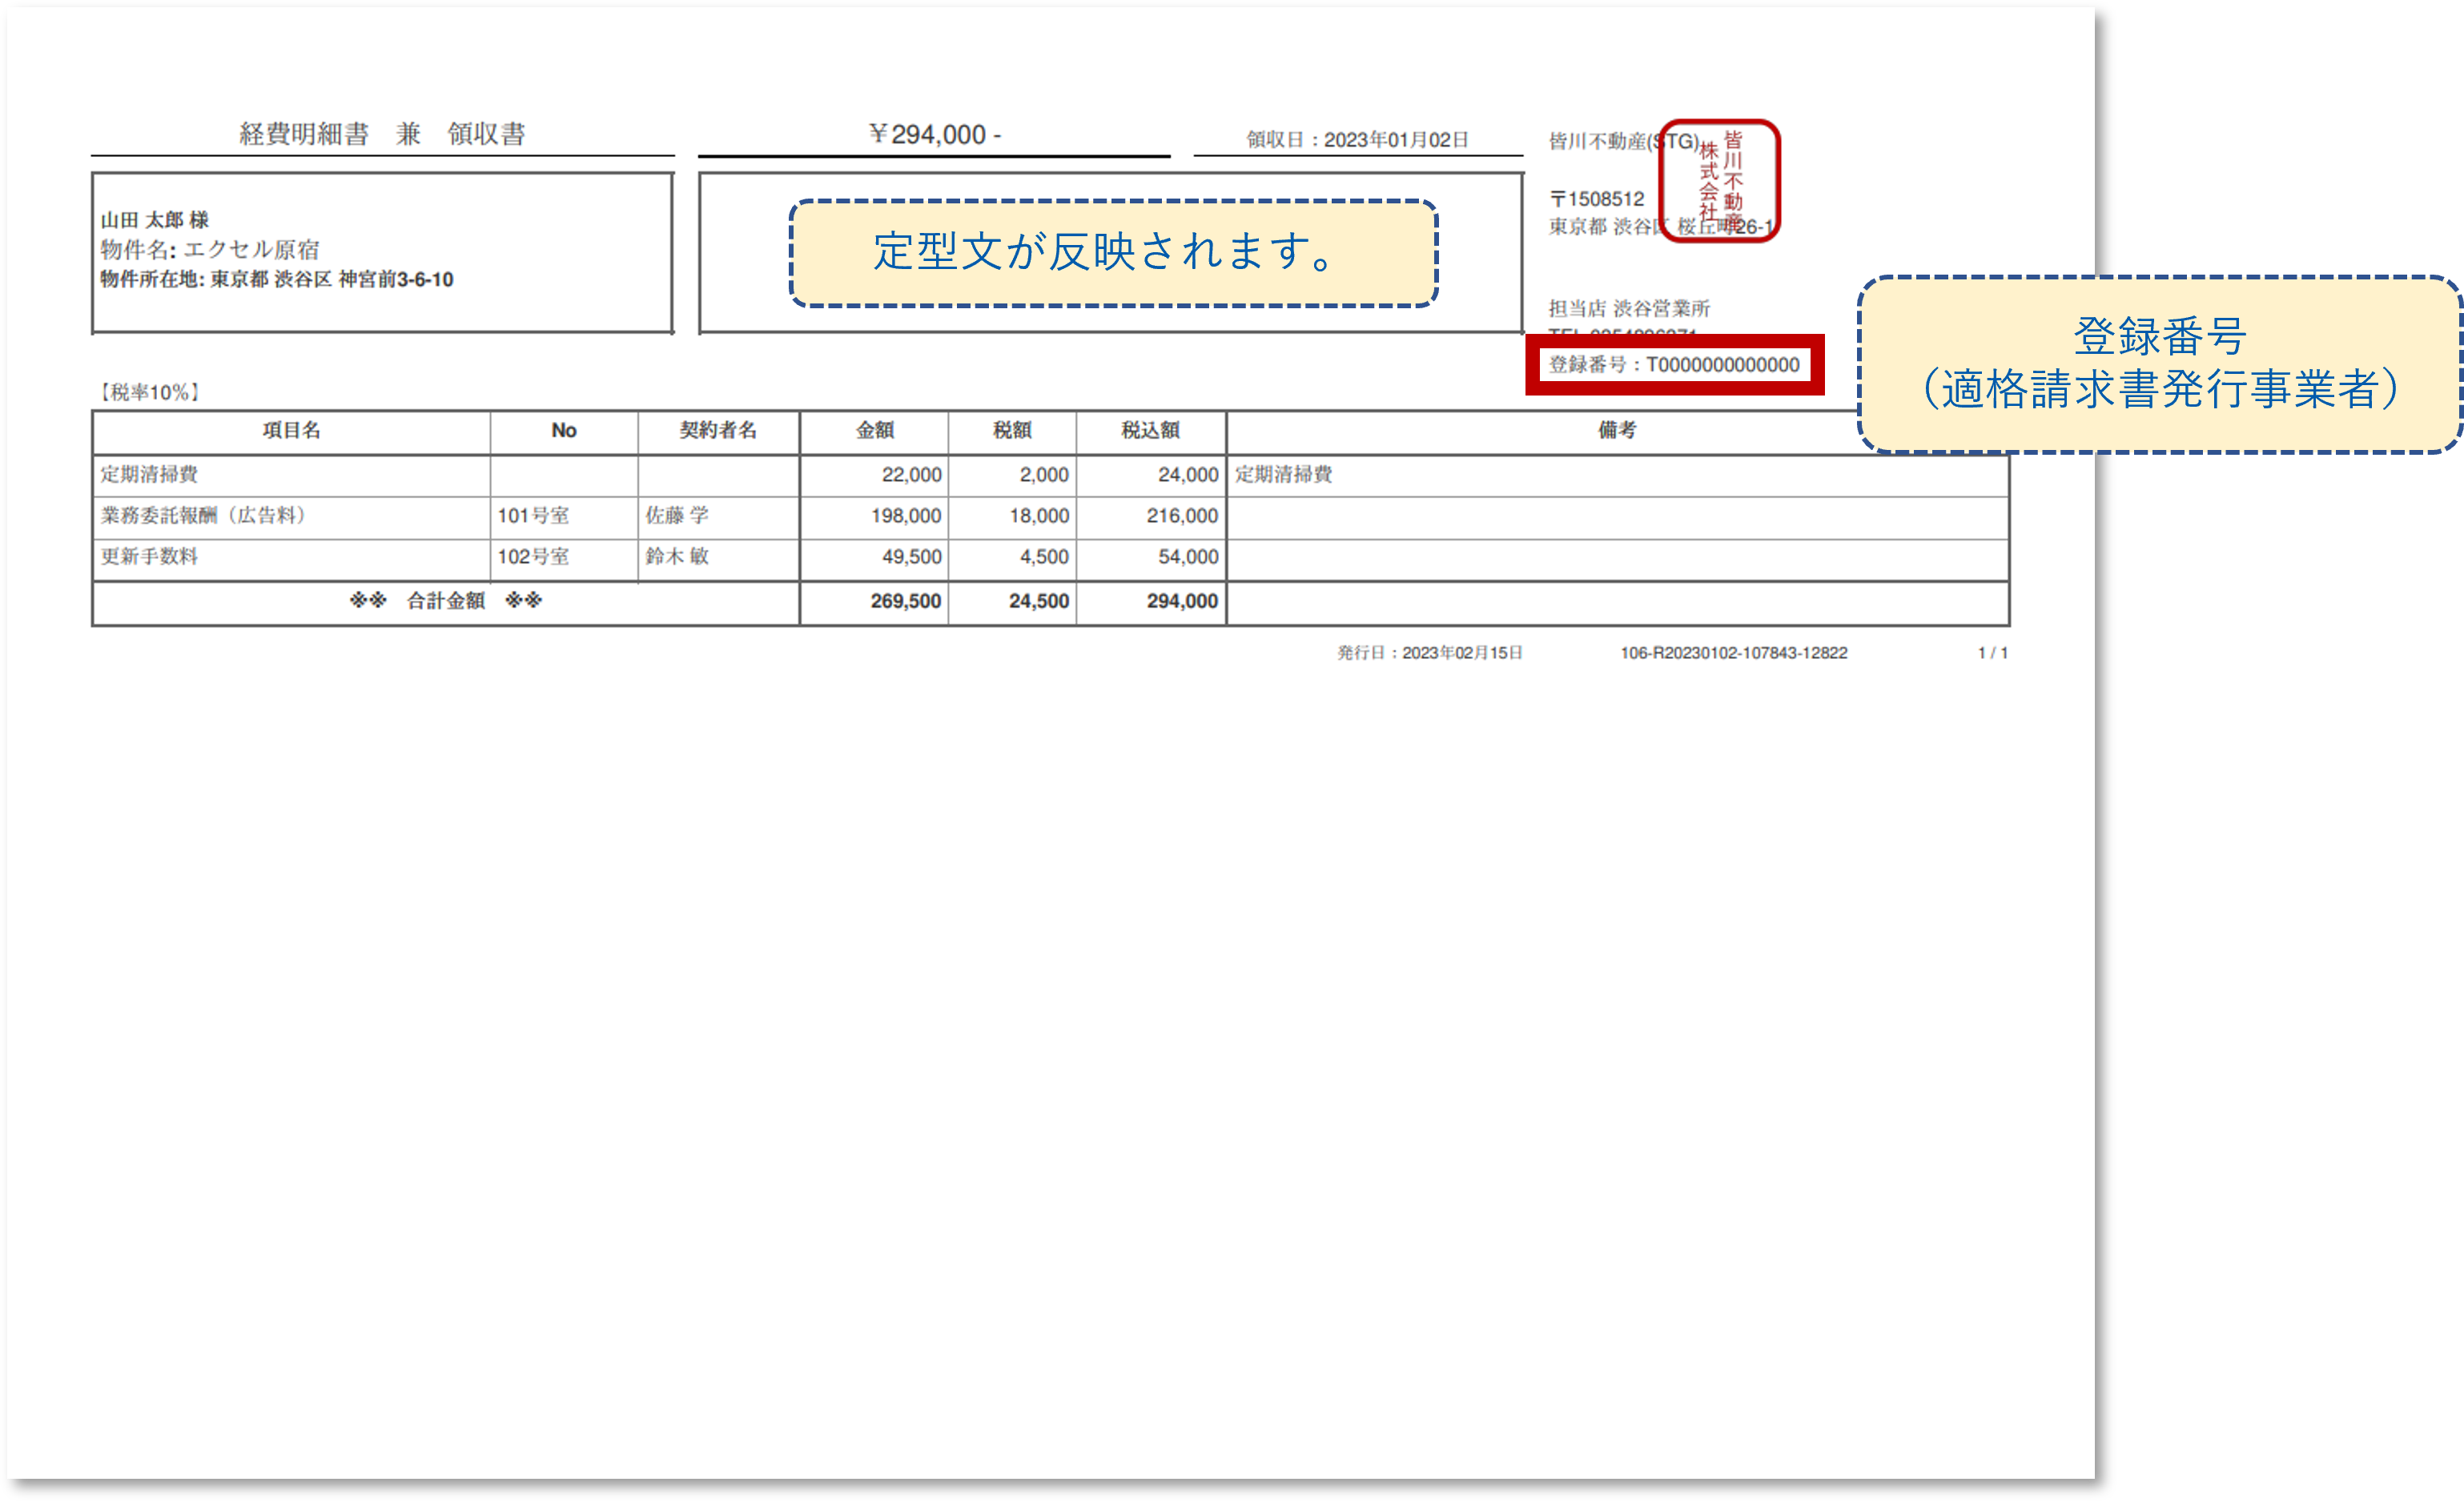
Task: Click the document number 106-R20230102-107843-12822
Action: [x=1733, y=653]
